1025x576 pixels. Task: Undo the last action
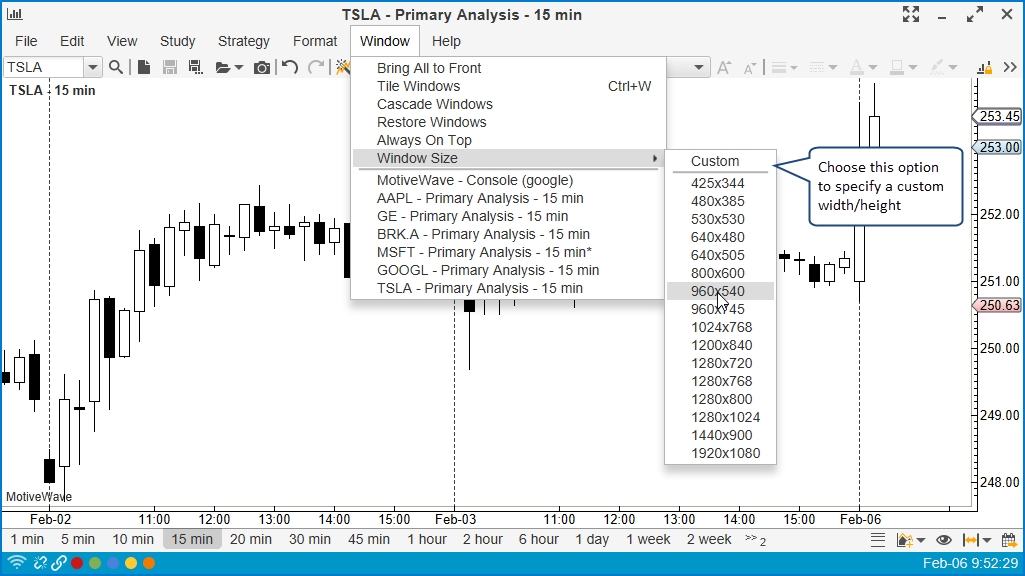pyautogui.click(x=290, y=67)
